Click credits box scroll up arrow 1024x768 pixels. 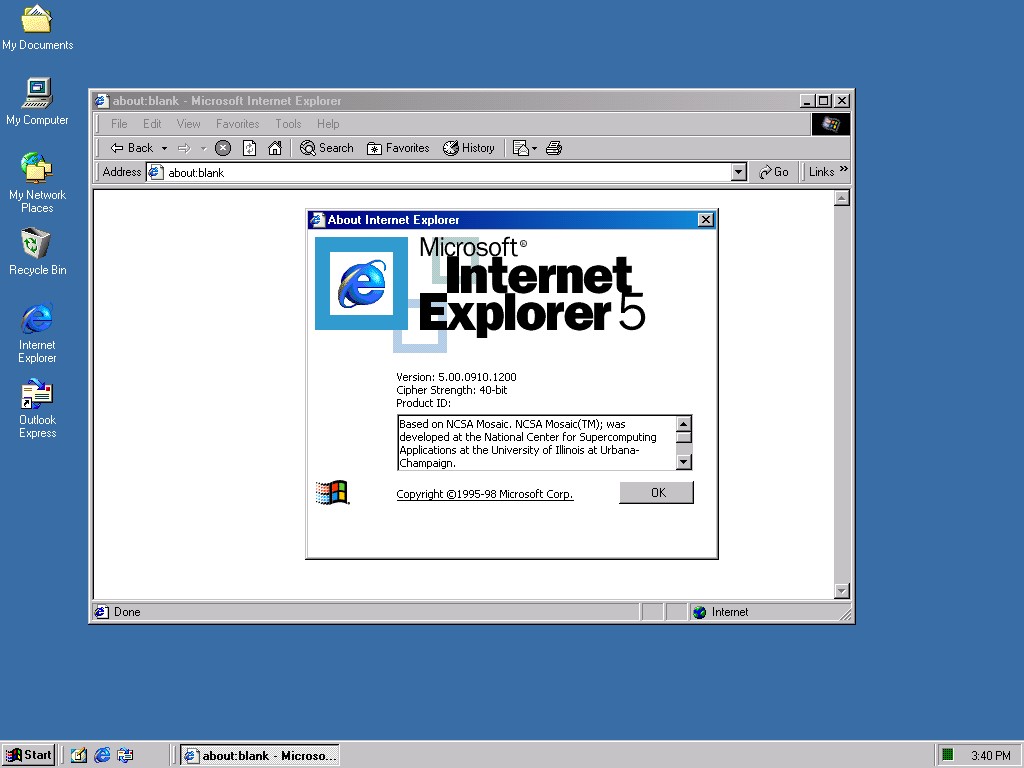pyautogui.click(x=684, y=423)
